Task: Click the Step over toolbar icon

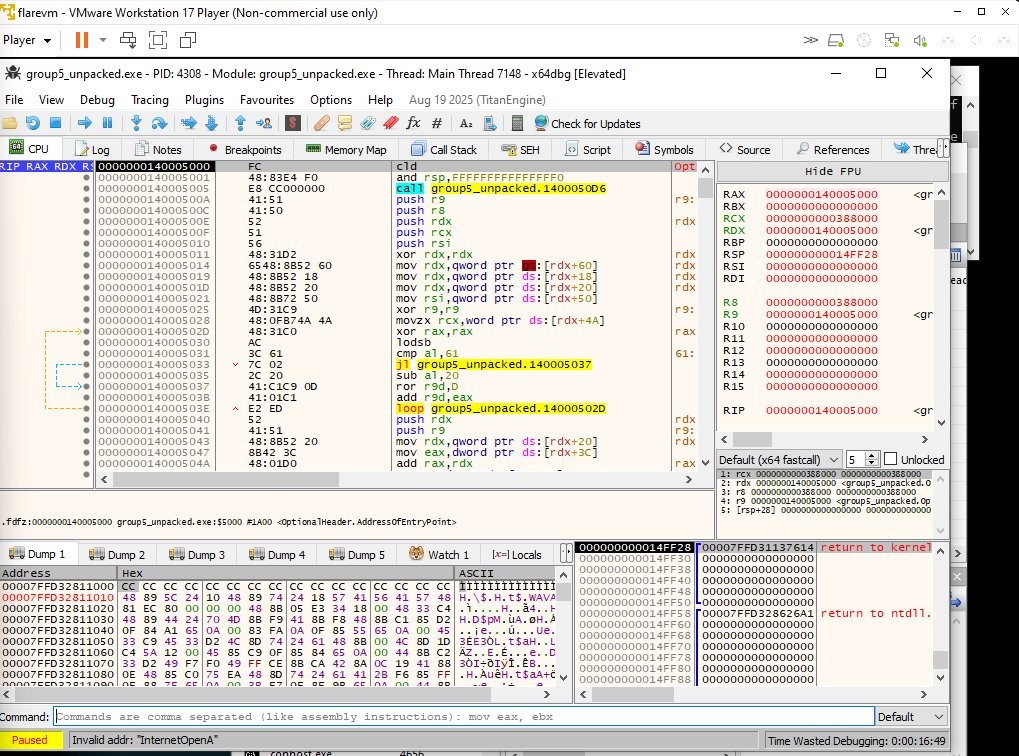Action: tap(160, 123)
